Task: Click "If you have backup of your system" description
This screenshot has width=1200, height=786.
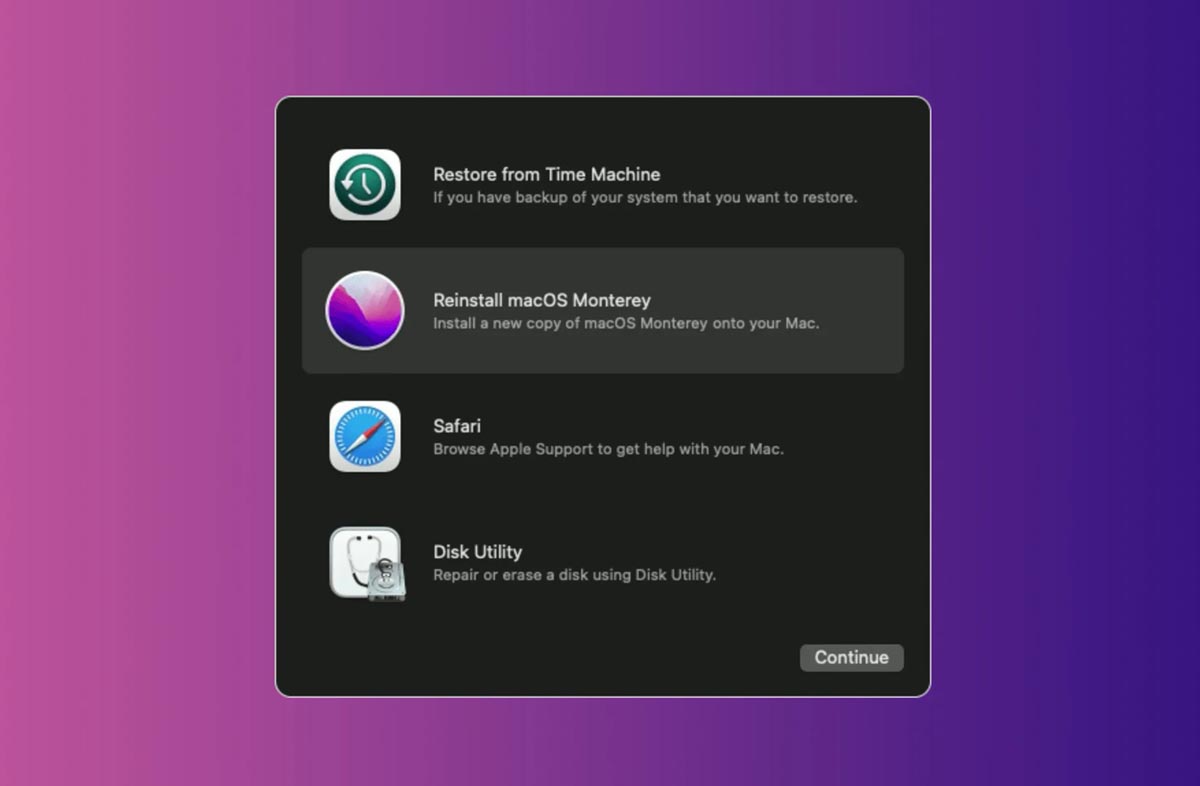Action: [x=645, y=197]
